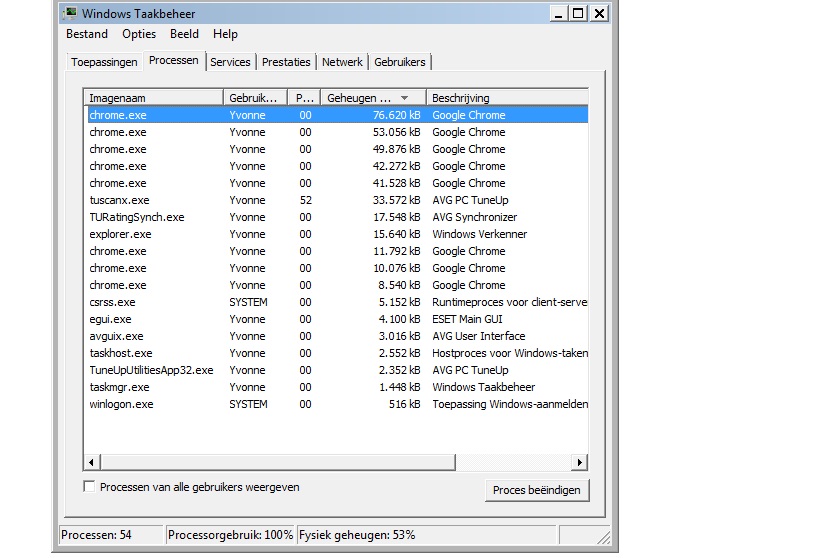Click the 33.572 kB memory value

[396, 200]
